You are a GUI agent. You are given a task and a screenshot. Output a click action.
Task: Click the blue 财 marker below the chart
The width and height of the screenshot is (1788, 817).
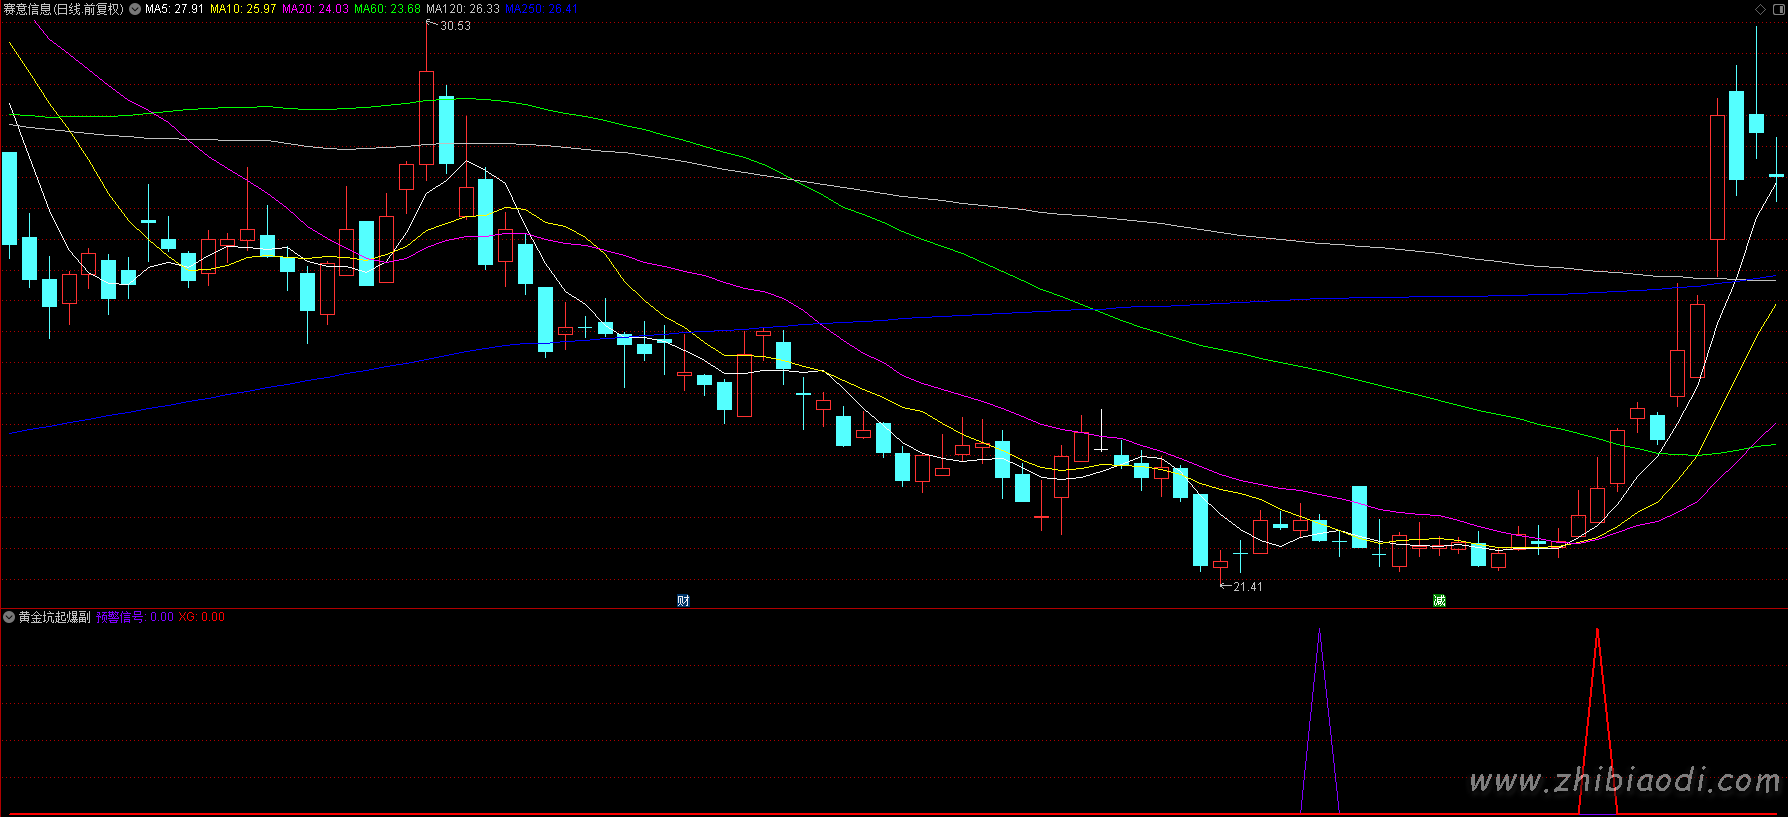click(683, 600)
